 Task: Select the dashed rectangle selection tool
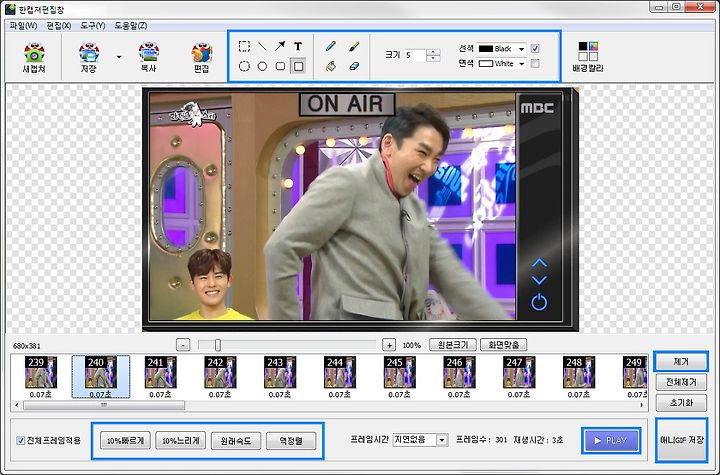tap(244, 46)
